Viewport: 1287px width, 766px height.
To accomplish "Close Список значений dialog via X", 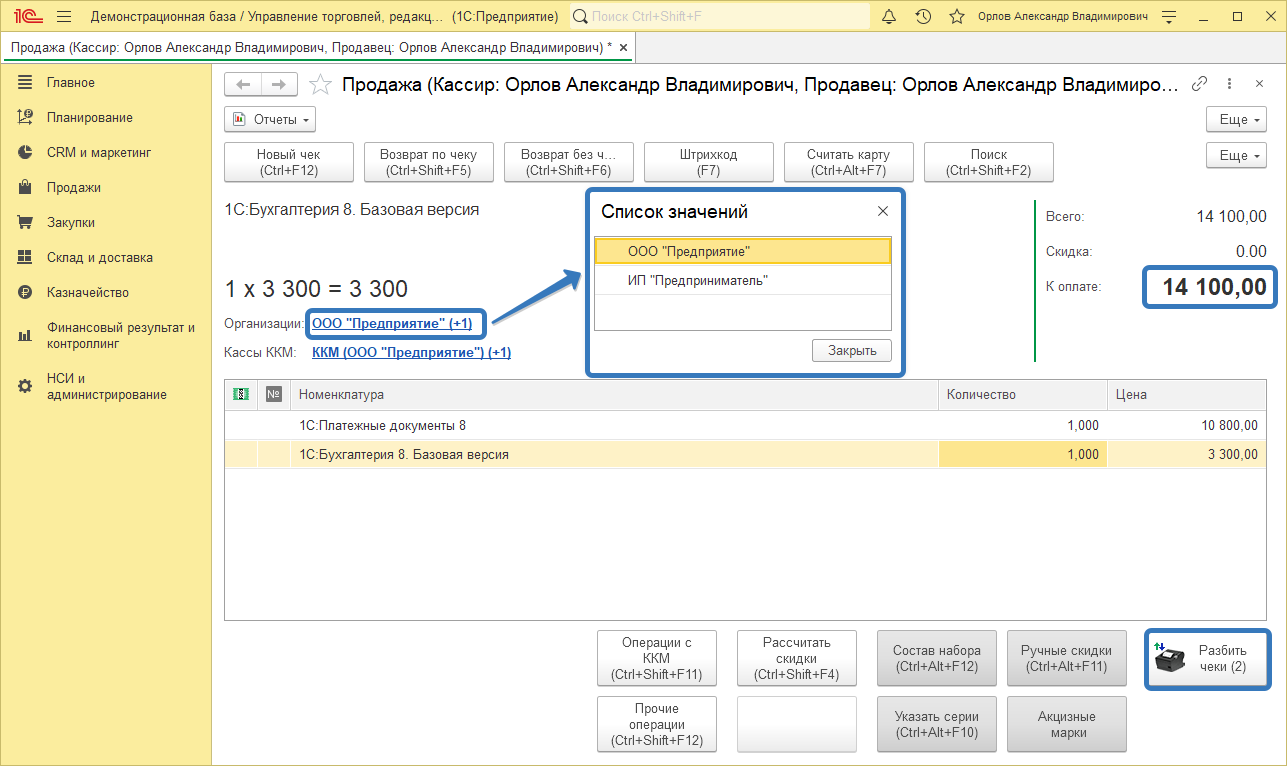I will pos(883,211).
